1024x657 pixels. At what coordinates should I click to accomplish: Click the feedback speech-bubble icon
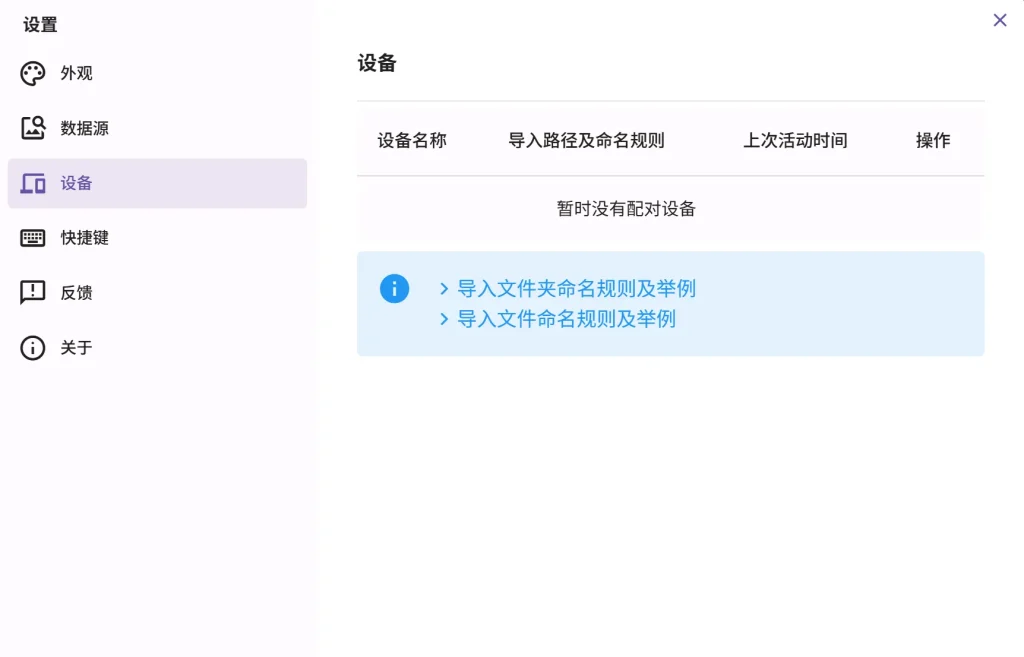coord(33,293)
